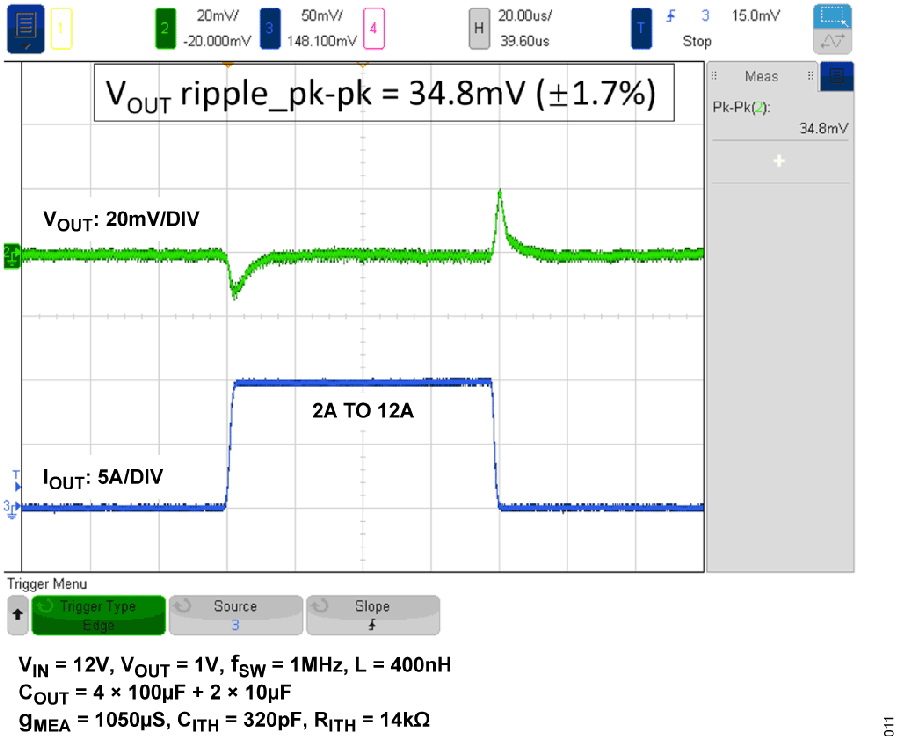Click the trigger level 'T' marker on left edge

coord(14,474)
